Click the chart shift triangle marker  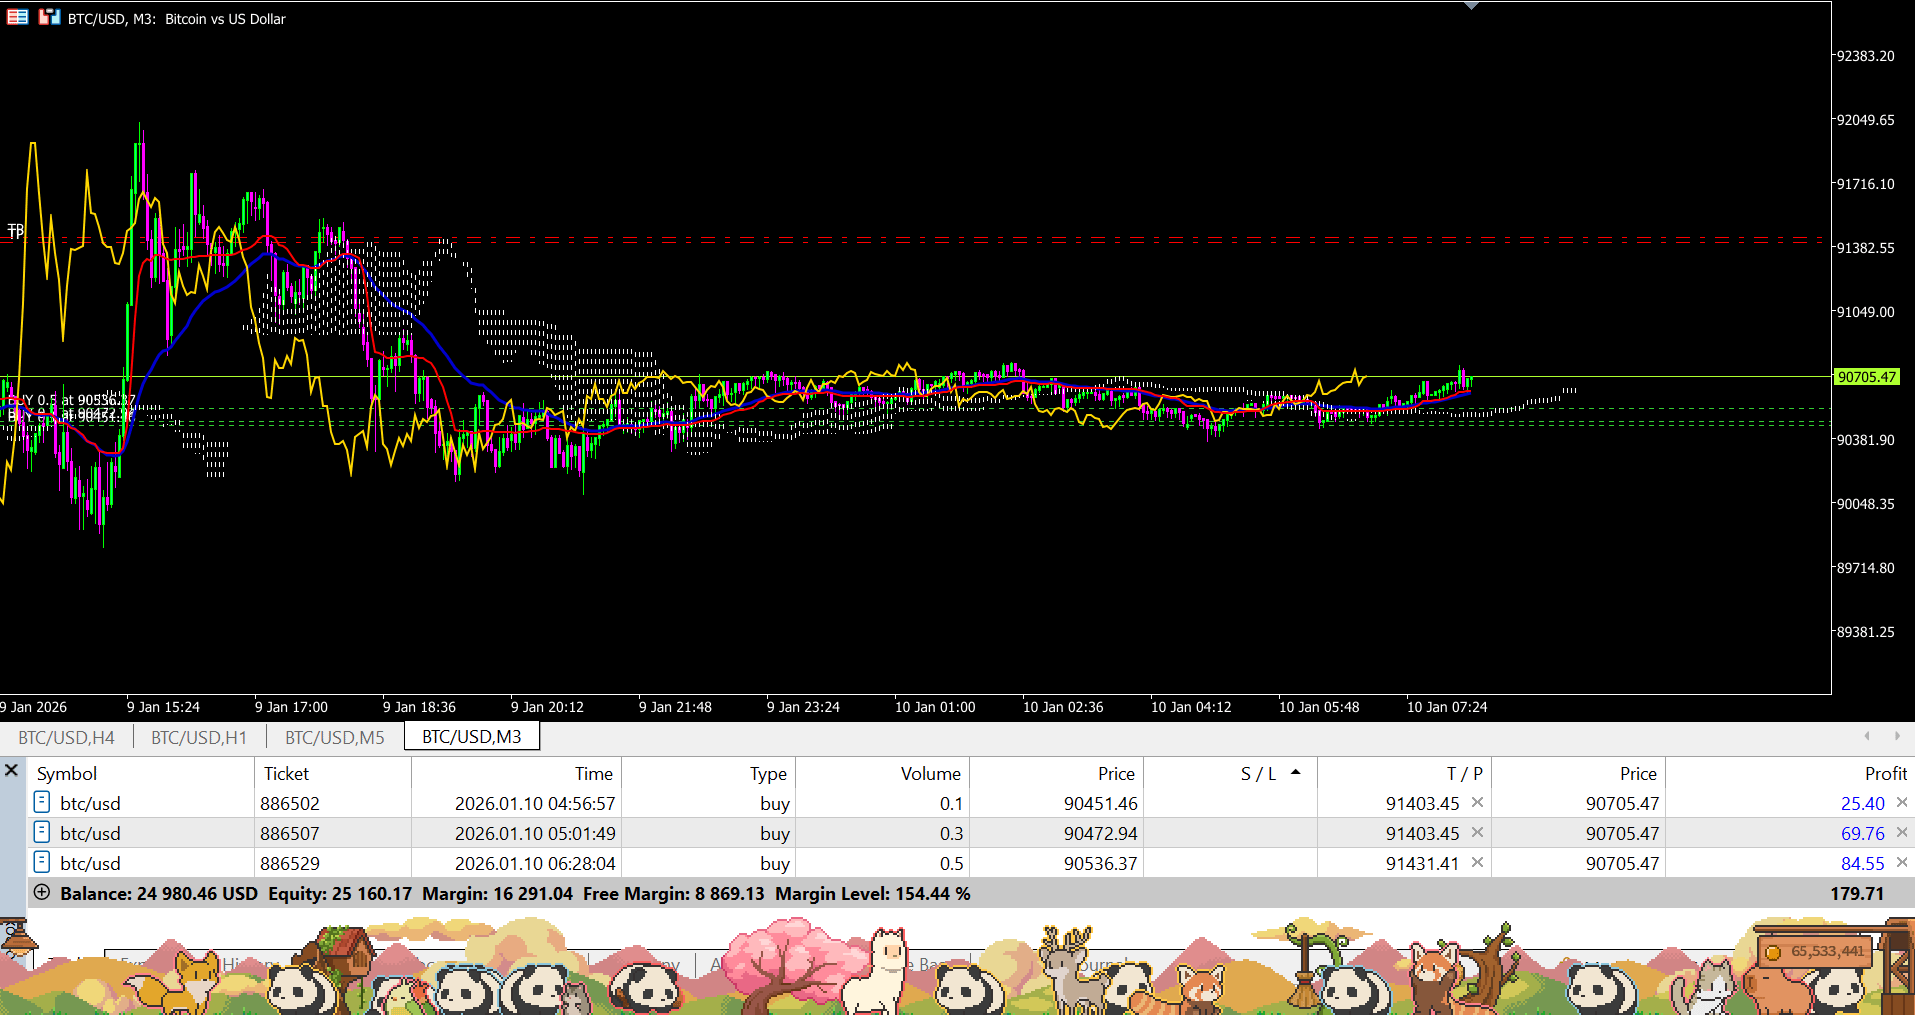click(1471, 6)
